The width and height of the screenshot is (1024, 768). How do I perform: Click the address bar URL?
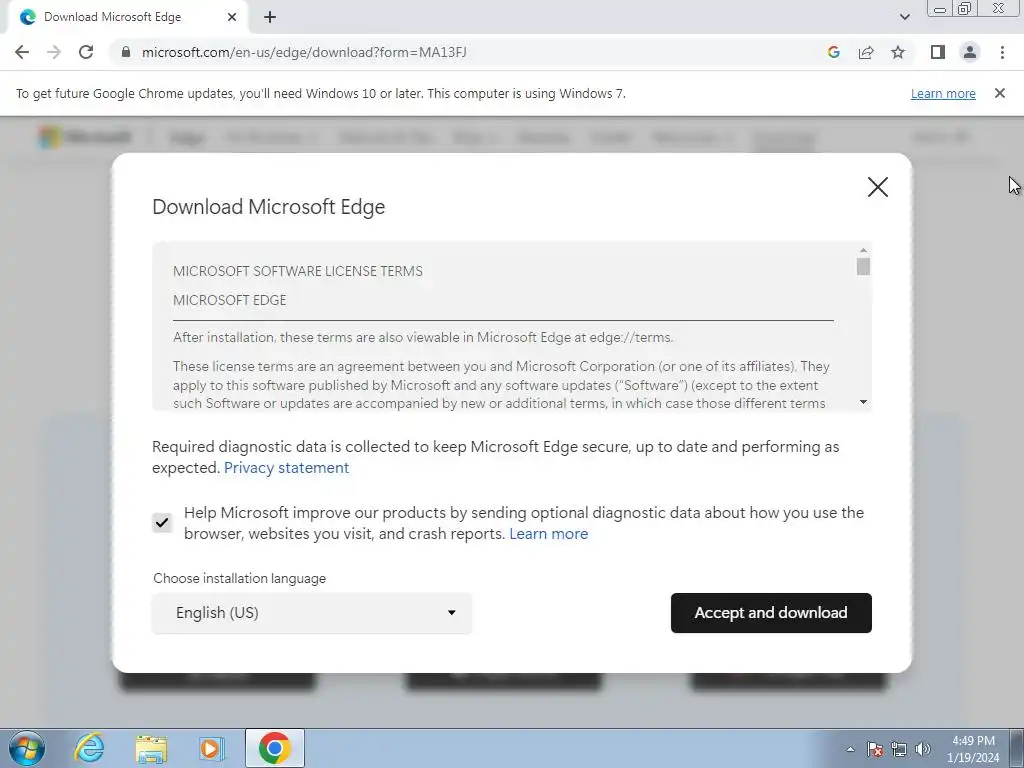[304, 52]
